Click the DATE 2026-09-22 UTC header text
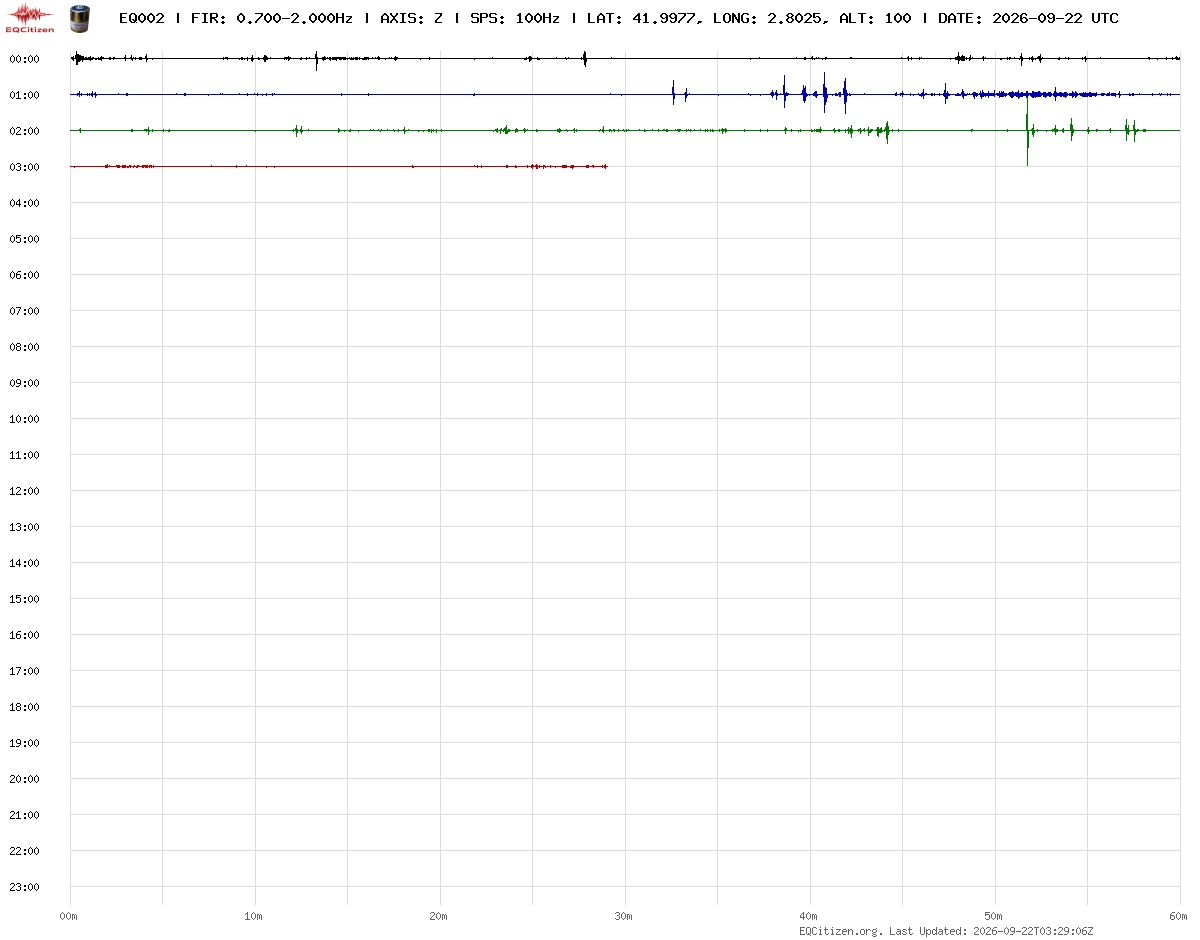Viewport: 1200px width, 940px height. coord(1028,18)
